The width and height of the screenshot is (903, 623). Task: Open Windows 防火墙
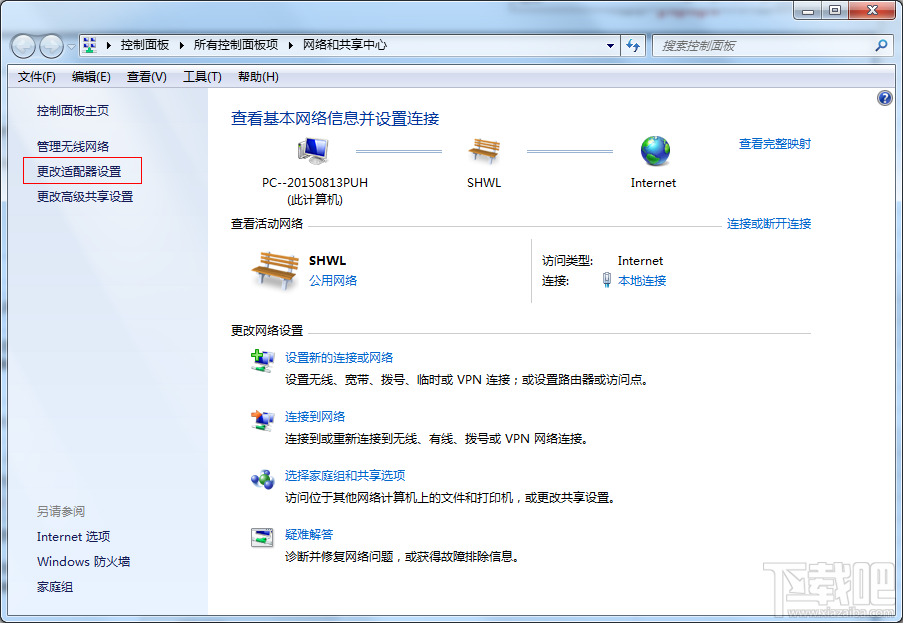click(x=84, y=561)
